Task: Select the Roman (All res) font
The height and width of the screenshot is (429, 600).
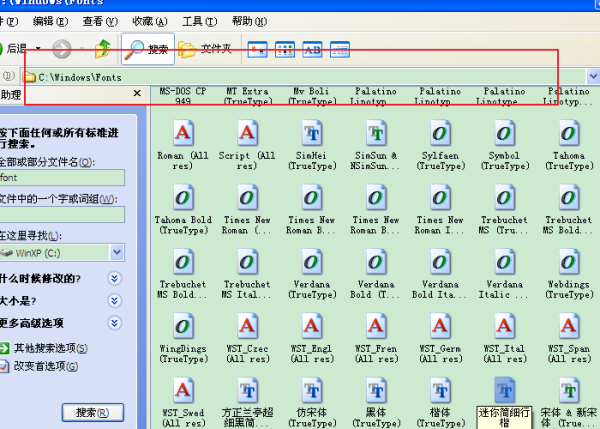Action: coord(183,145)
